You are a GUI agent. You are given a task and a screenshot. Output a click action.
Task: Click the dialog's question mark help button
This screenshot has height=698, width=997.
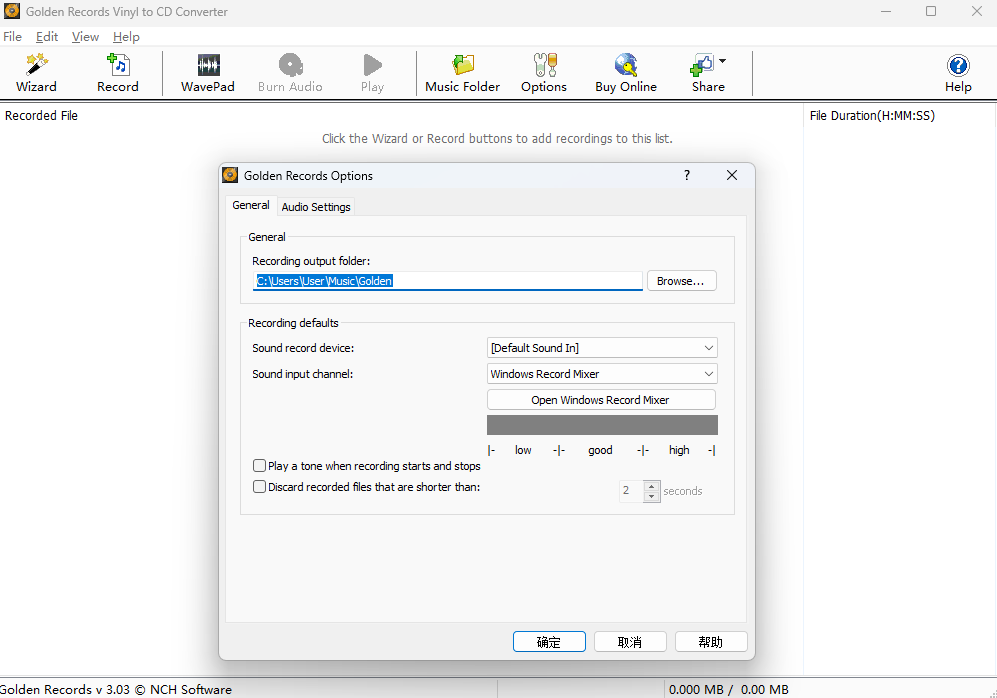(x=687, y=175)
